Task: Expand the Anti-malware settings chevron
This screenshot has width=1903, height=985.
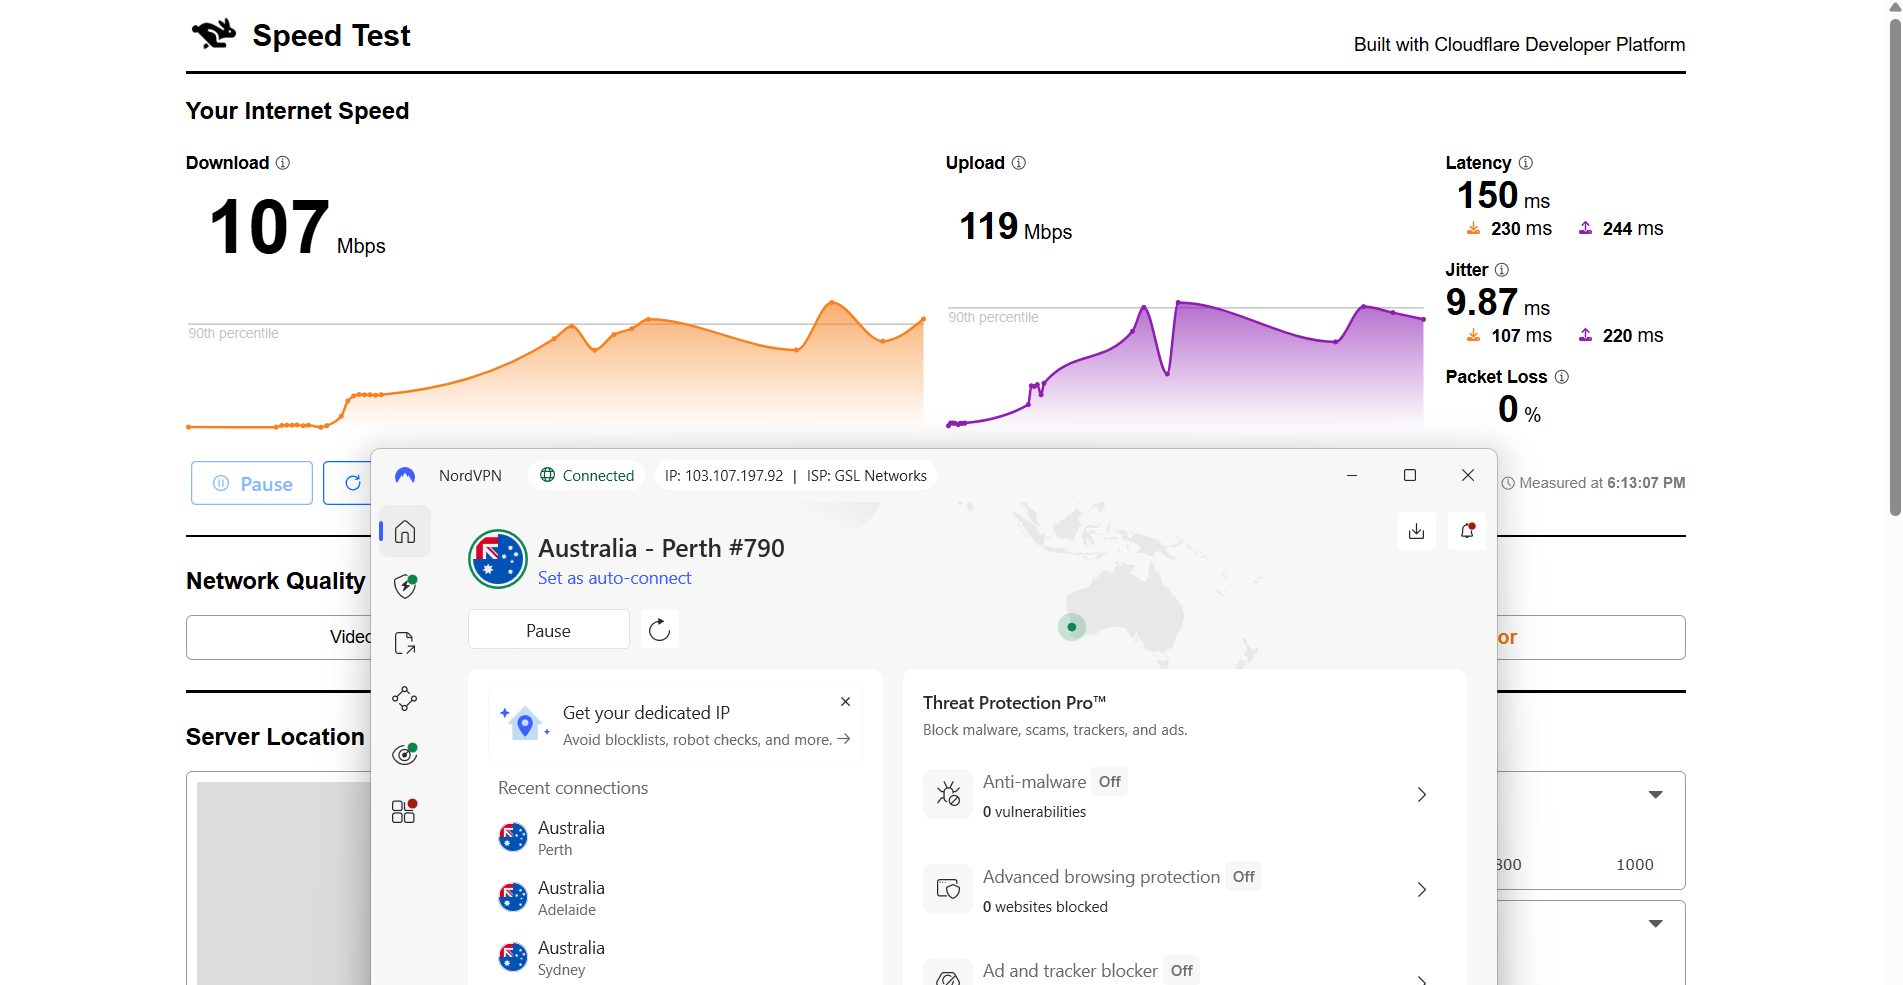Action: [1421, 794]
